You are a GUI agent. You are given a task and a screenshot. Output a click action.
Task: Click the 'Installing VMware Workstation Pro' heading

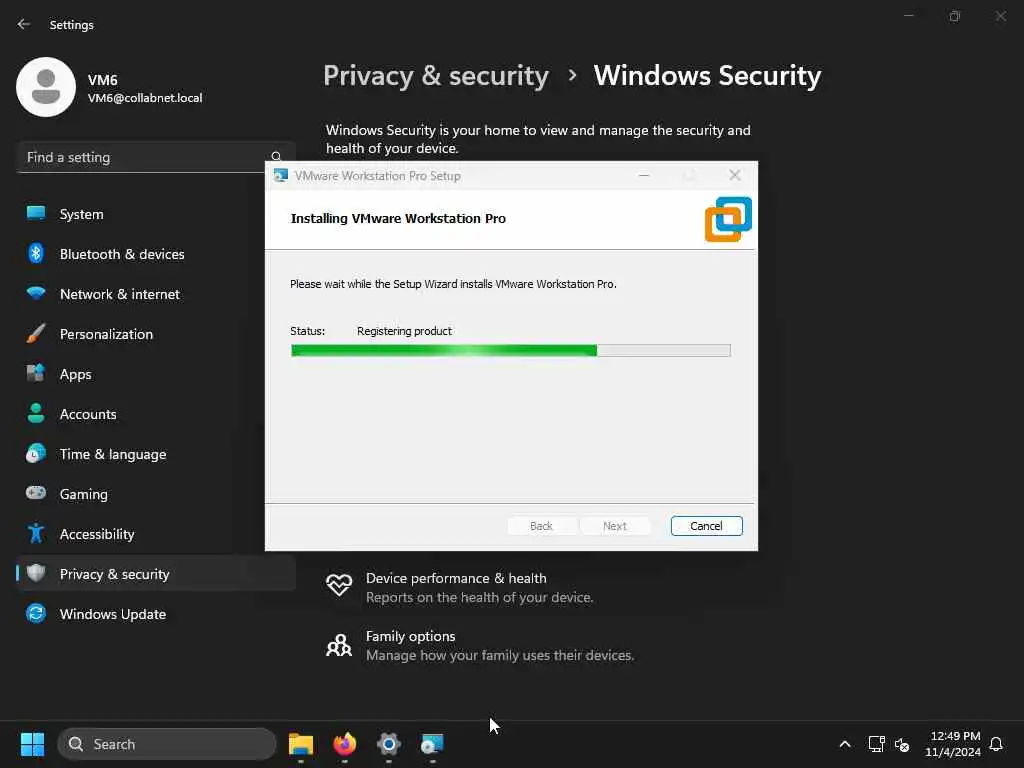pos(398,218)
